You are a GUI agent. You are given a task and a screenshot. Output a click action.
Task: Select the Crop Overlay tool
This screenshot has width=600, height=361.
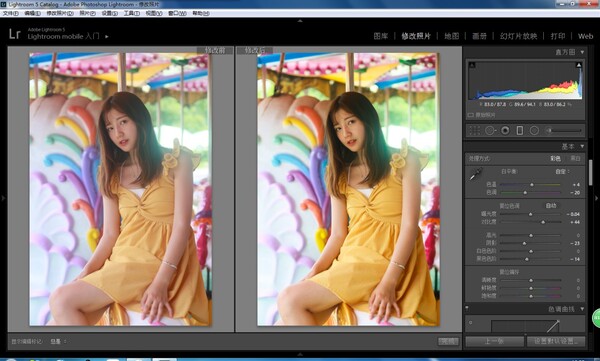[x=474, y=131]
